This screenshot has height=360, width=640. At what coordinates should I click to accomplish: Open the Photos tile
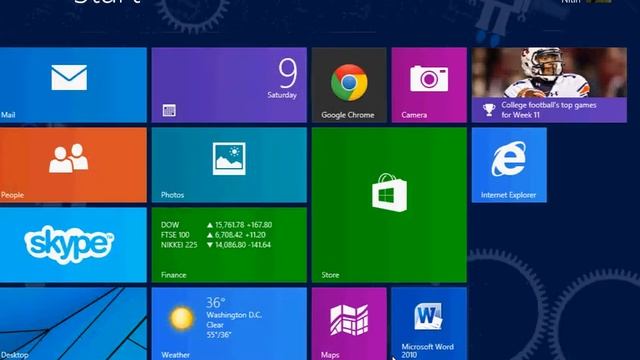[x=229, y=165]
